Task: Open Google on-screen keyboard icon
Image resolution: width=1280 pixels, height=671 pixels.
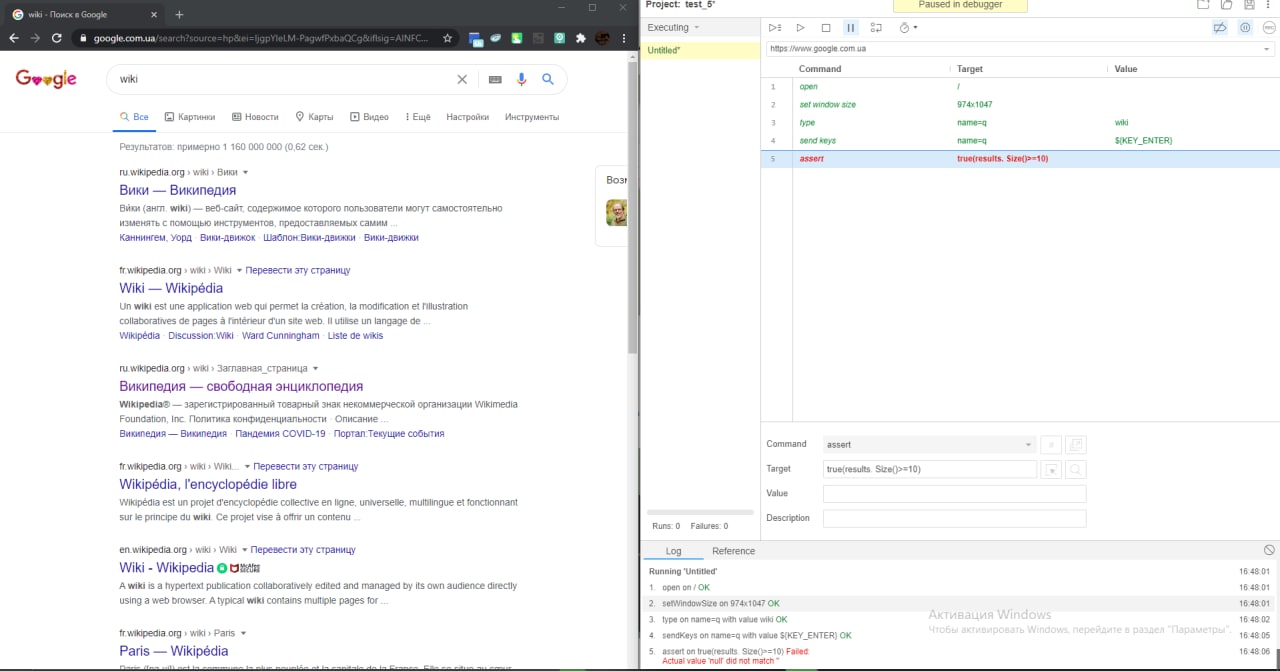Action: pyautogui.click(x=495, y=79)
